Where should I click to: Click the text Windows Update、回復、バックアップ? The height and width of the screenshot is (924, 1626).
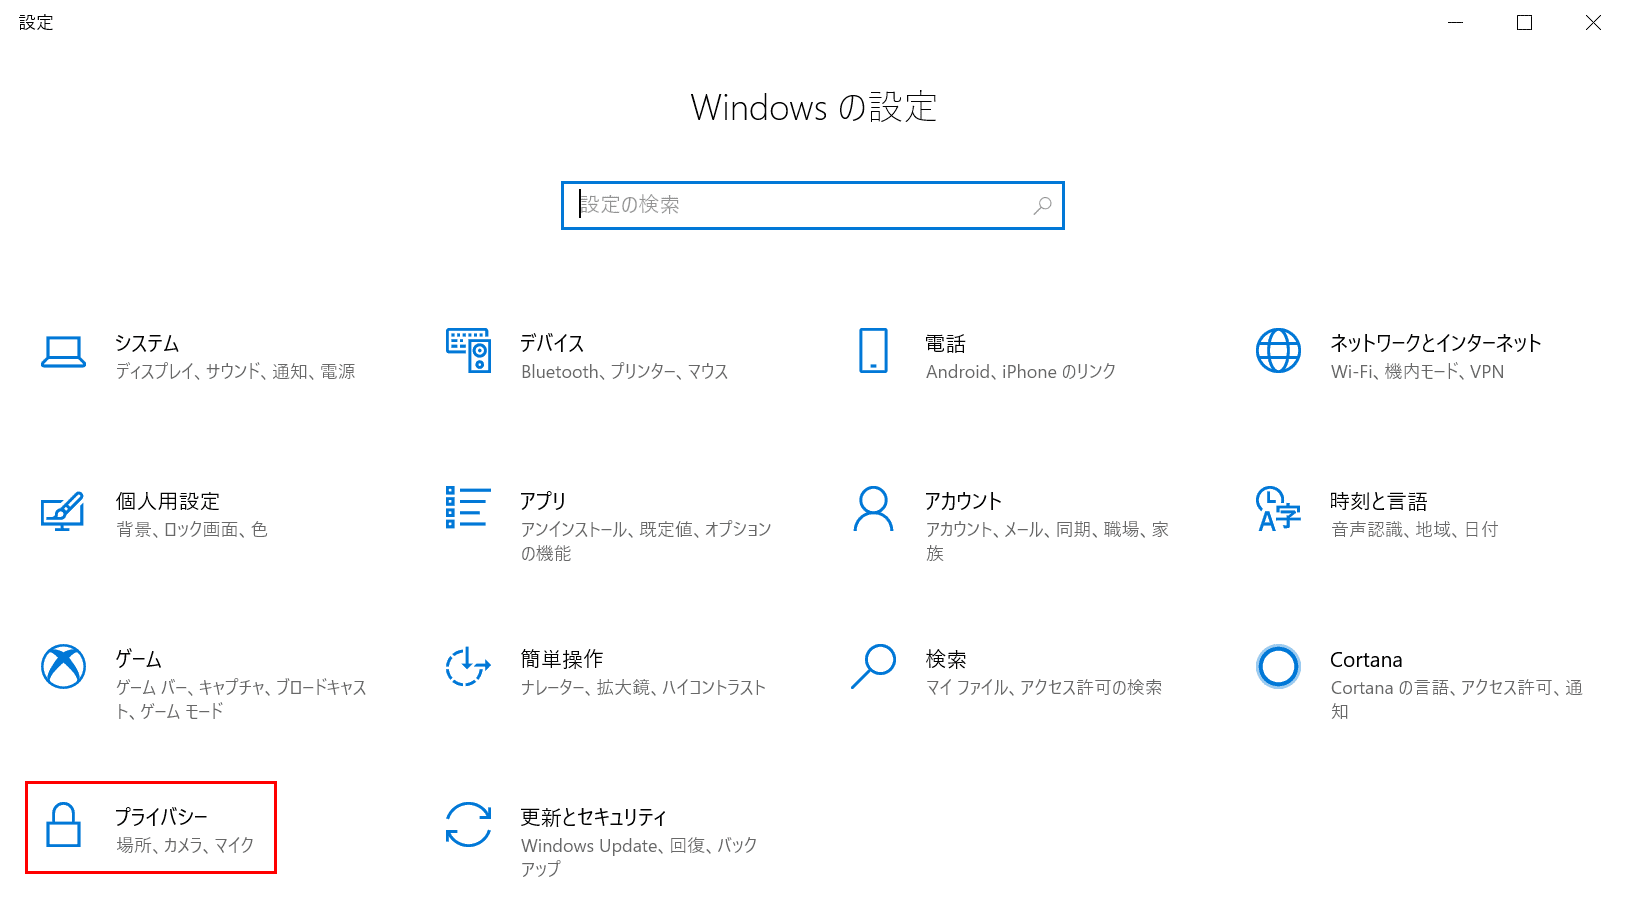click(x=639, y=857)
